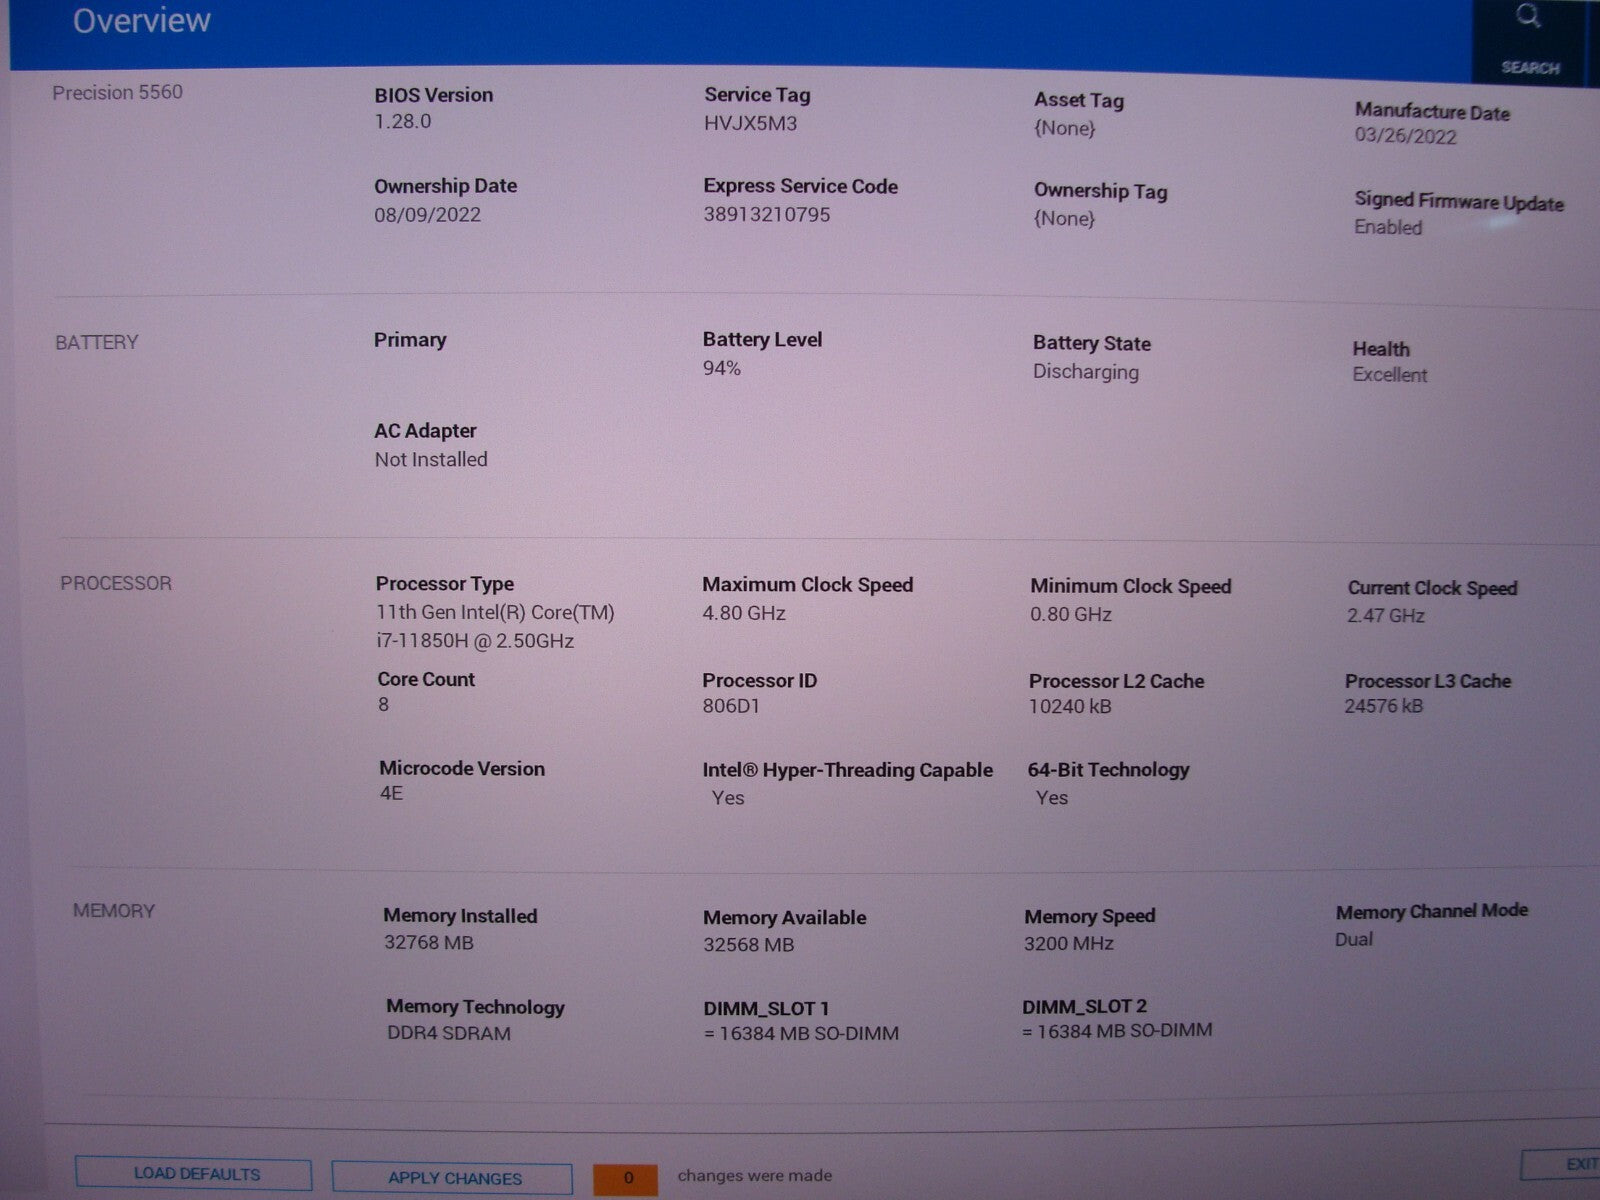Select the Processor Type i7-11850H text

pyautogui.click(x=475, y=641)
